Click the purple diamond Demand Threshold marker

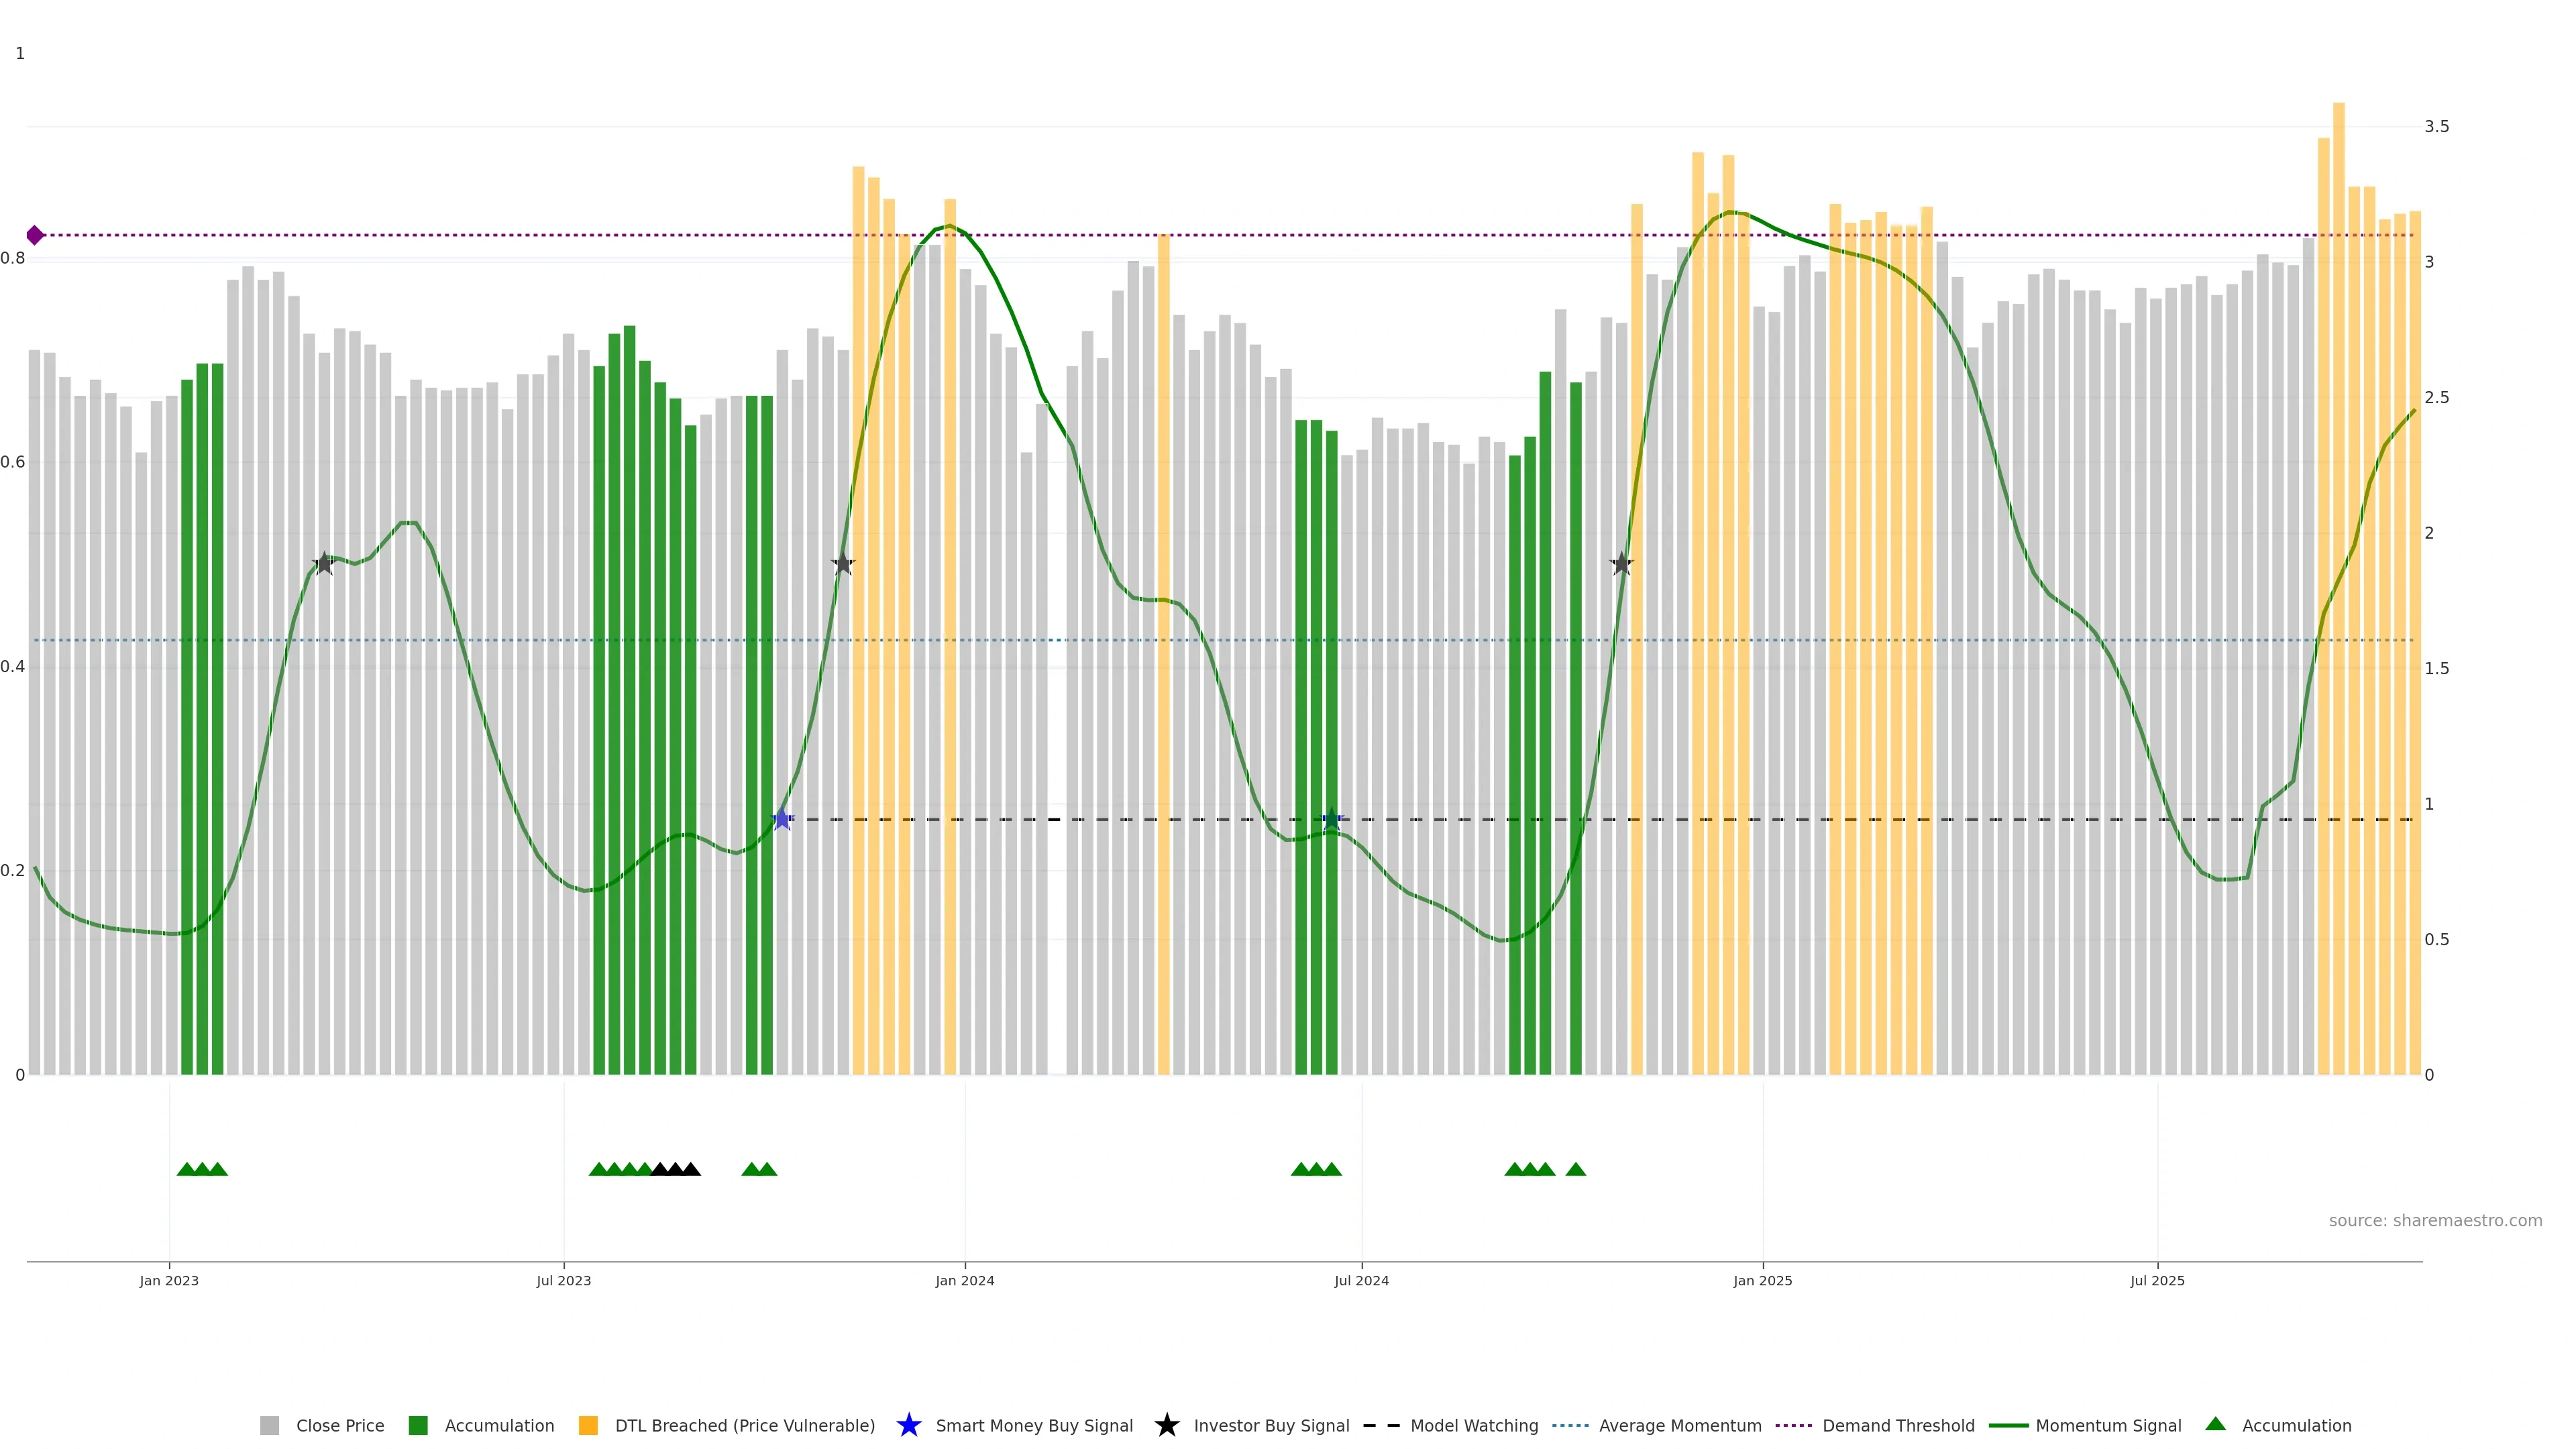(x=35, y=235)
